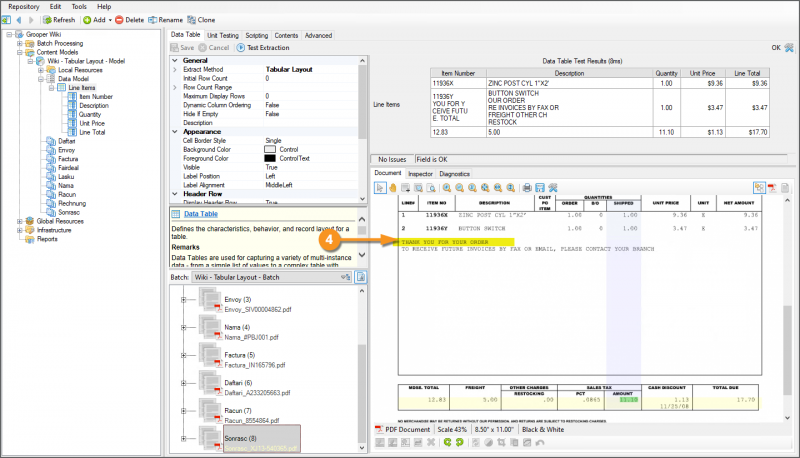
Task: Click the batch list vertical scrollbar
Action: click(362, 369)
